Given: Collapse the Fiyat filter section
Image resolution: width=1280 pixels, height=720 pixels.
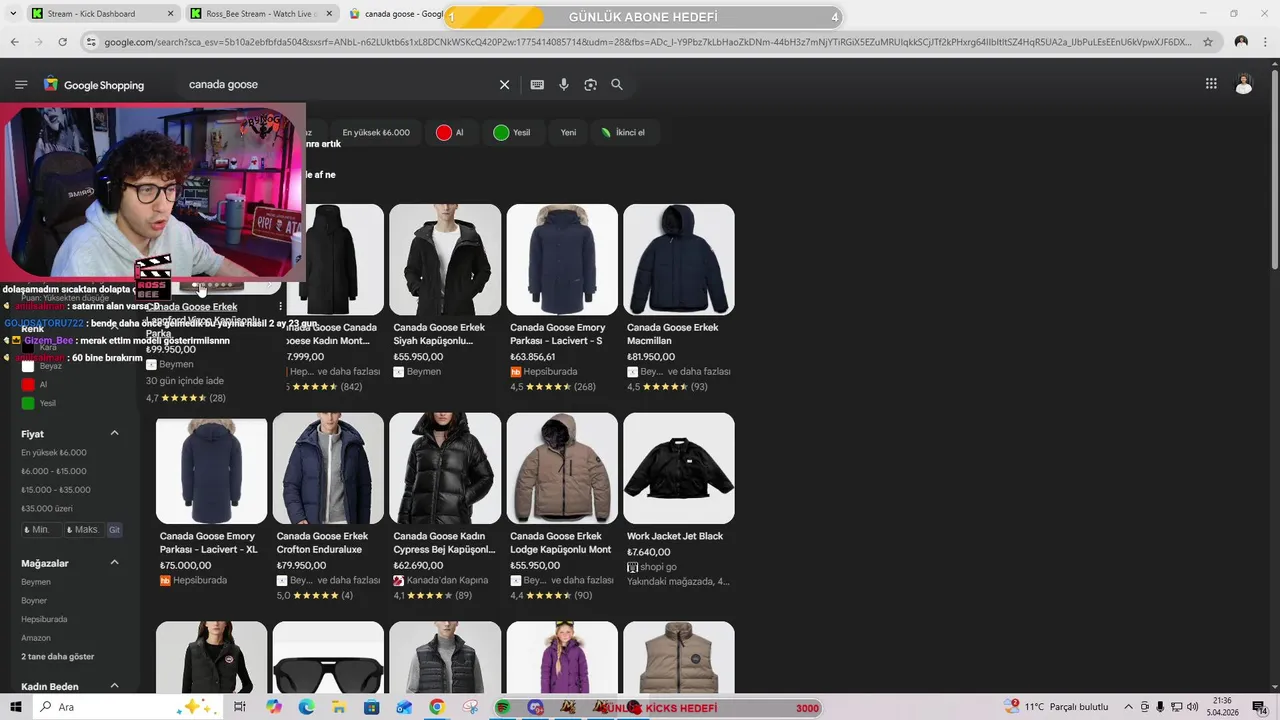Looking at the screenshot, I should (x=114, y=433).
